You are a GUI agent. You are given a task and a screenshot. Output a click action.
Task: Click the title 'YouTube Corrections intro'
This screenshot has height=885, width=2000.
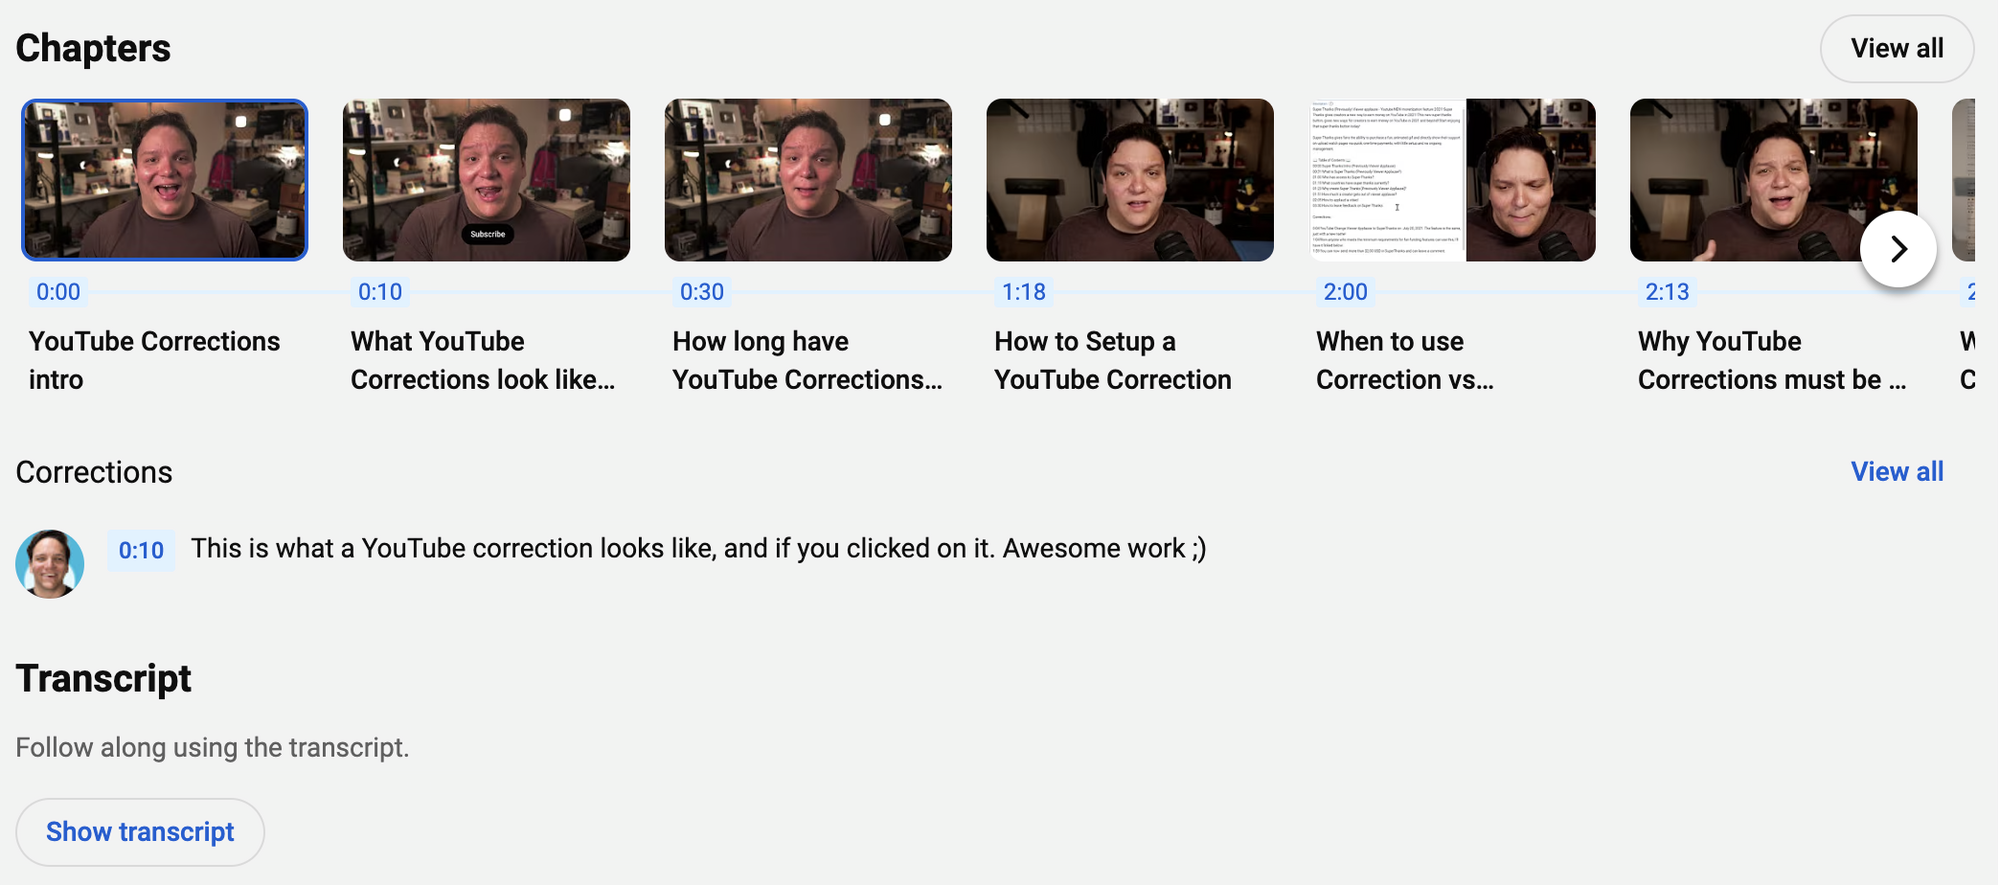(x=155, y=360)
